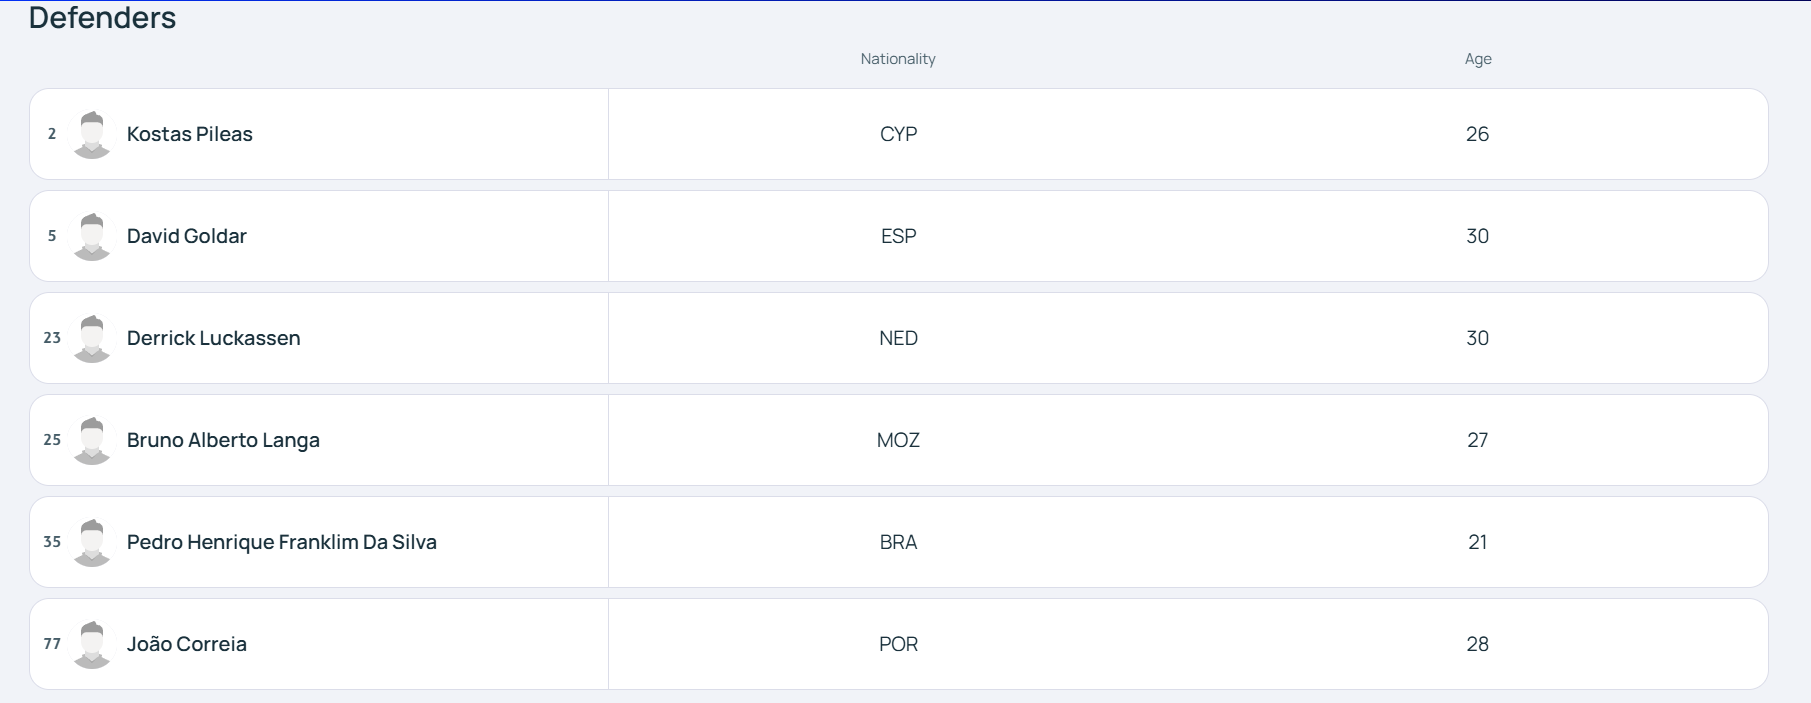Screen dimensions: 1811x703
Task: Click CYP nationality for Kostas Pileas
Action: 898,134
